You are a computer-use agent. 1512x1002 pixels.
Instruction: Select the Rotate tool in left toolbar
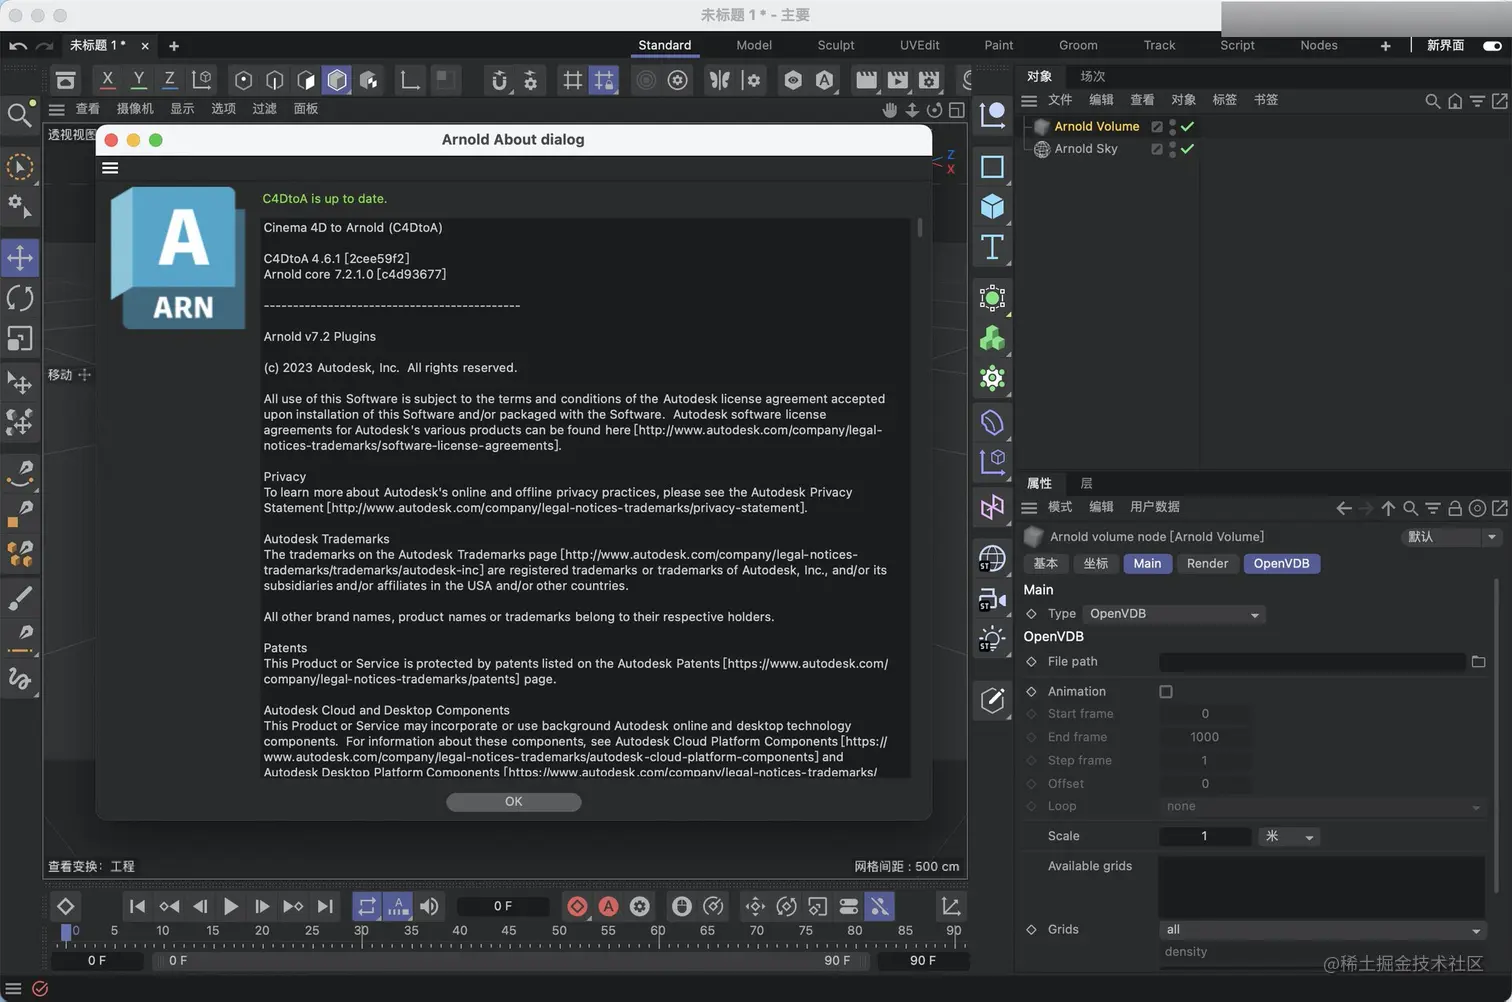[x=20, y=298]
